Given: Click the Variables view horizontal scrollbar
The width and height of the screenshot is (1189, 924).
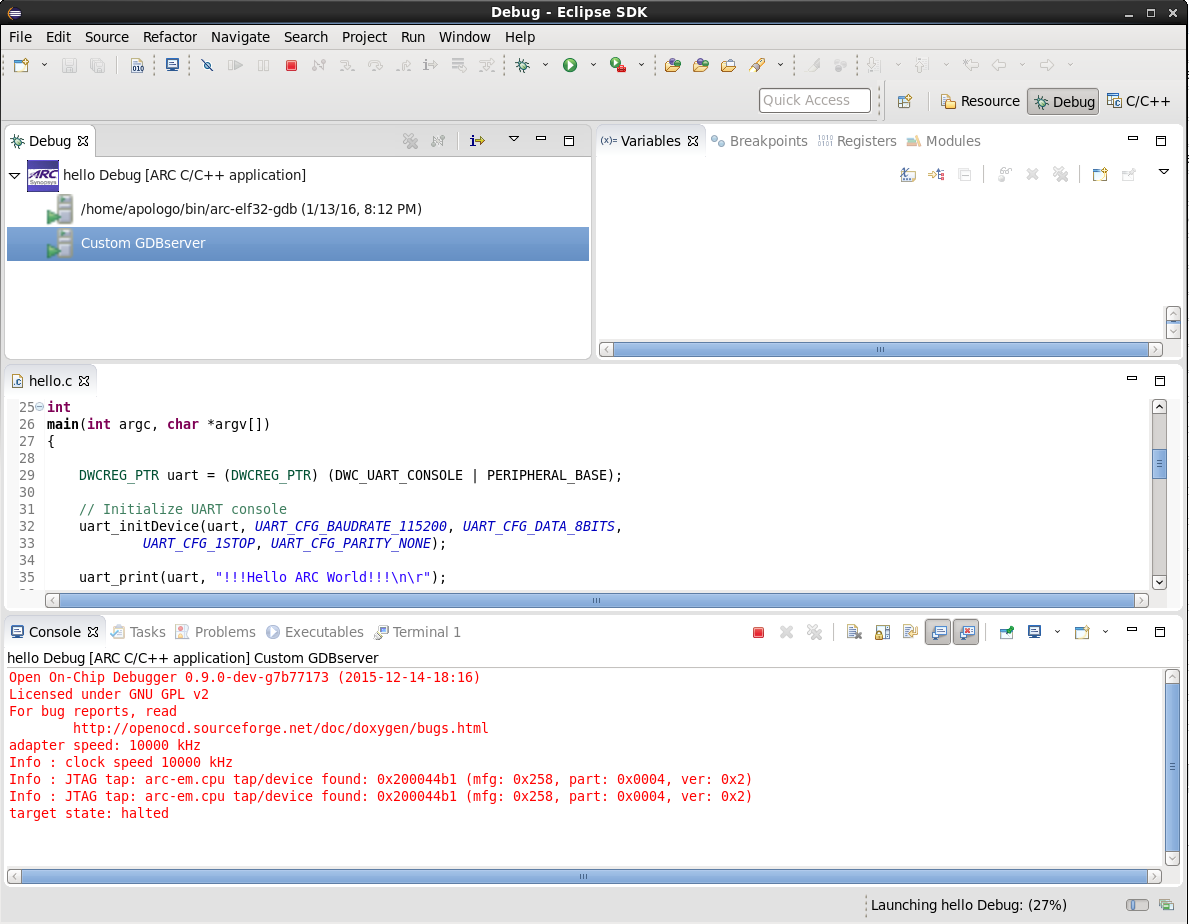Looking at the screenshot, I should 880,349.
